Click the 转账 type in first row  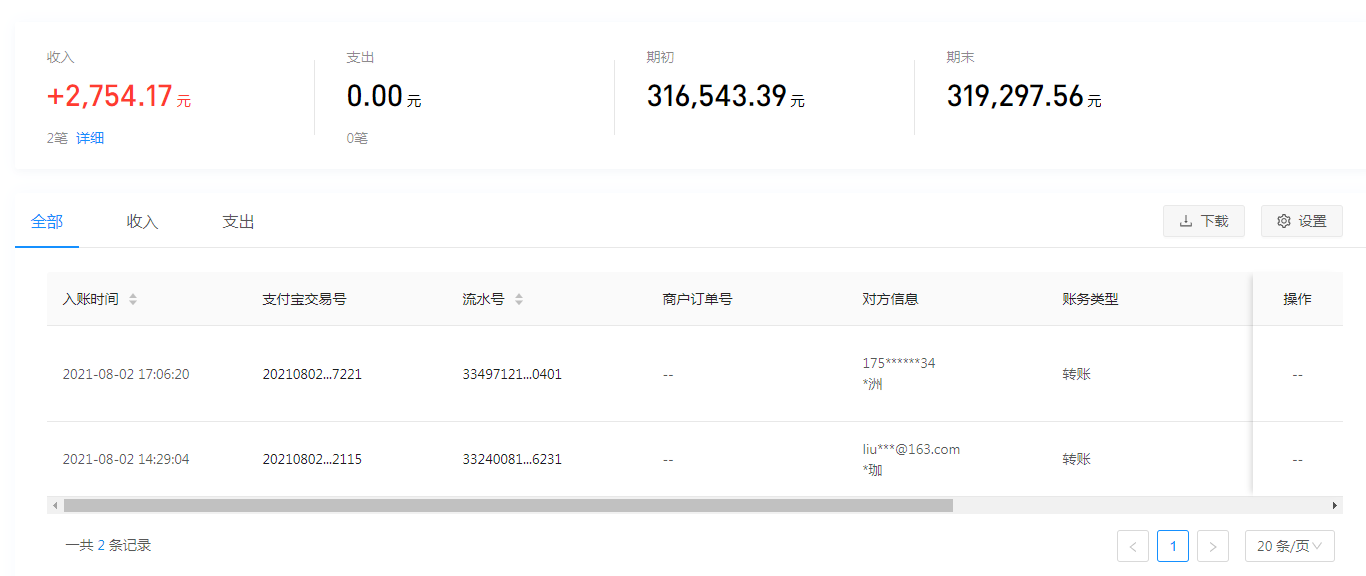(x=1076, y=374)
